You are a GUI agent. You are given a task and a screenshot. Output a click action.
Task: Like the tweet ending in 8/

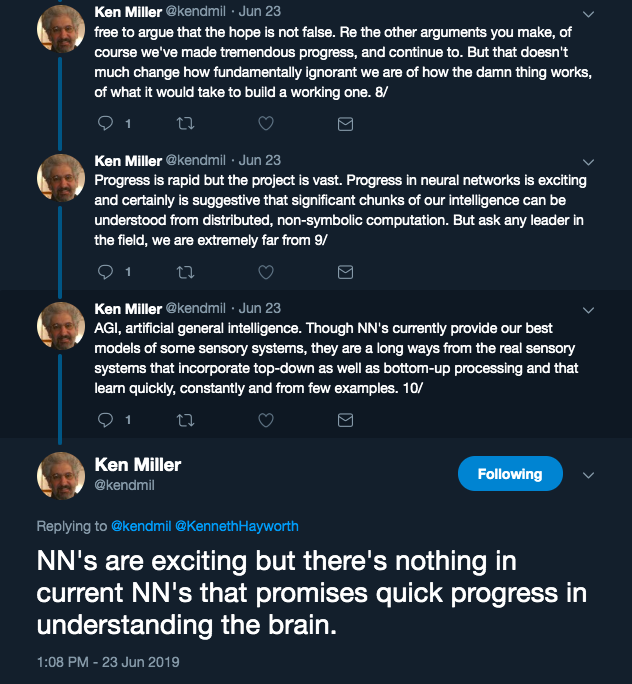[x=266, y=123]
